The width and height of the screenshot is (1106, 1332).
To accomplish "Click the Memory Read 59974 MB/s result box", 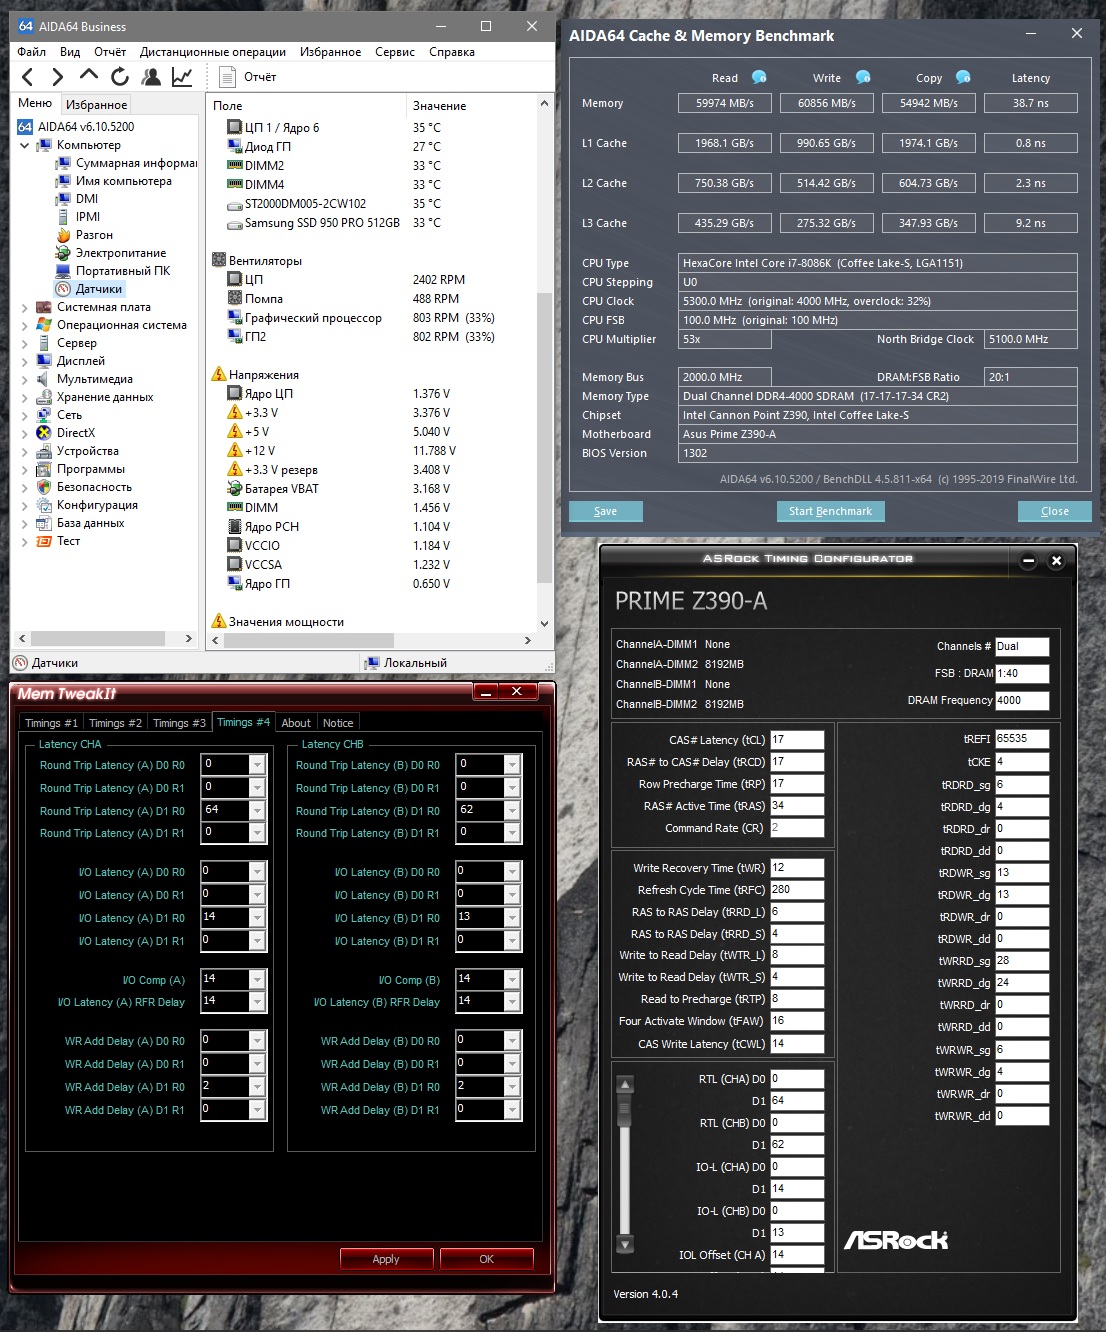I will point(725,103).
